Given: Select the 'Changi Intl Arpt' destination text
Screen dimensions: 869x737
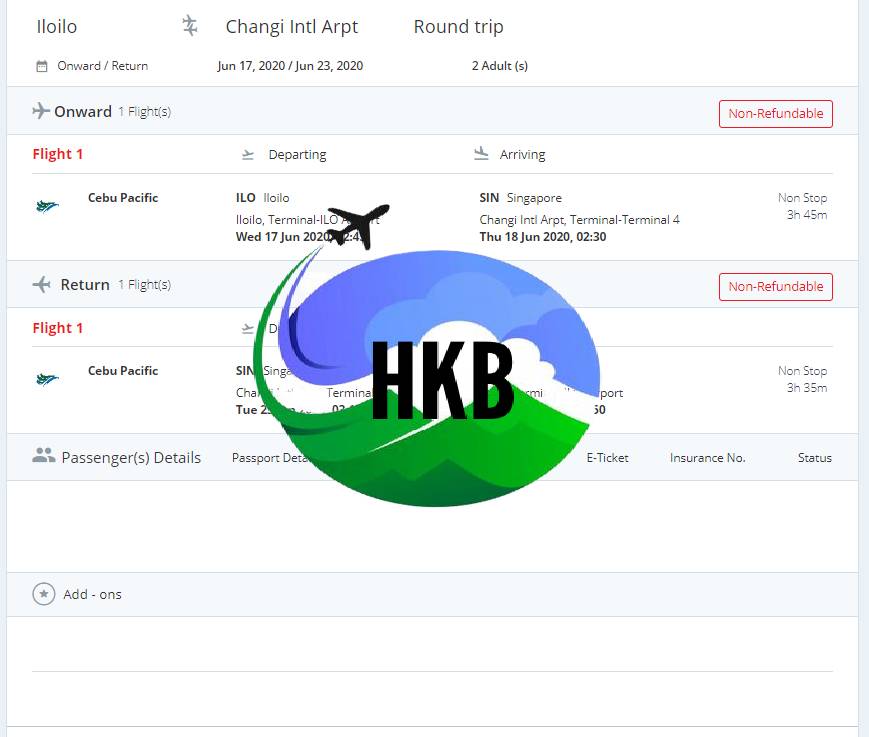Looking at the screenshot, I should (292, 27).
